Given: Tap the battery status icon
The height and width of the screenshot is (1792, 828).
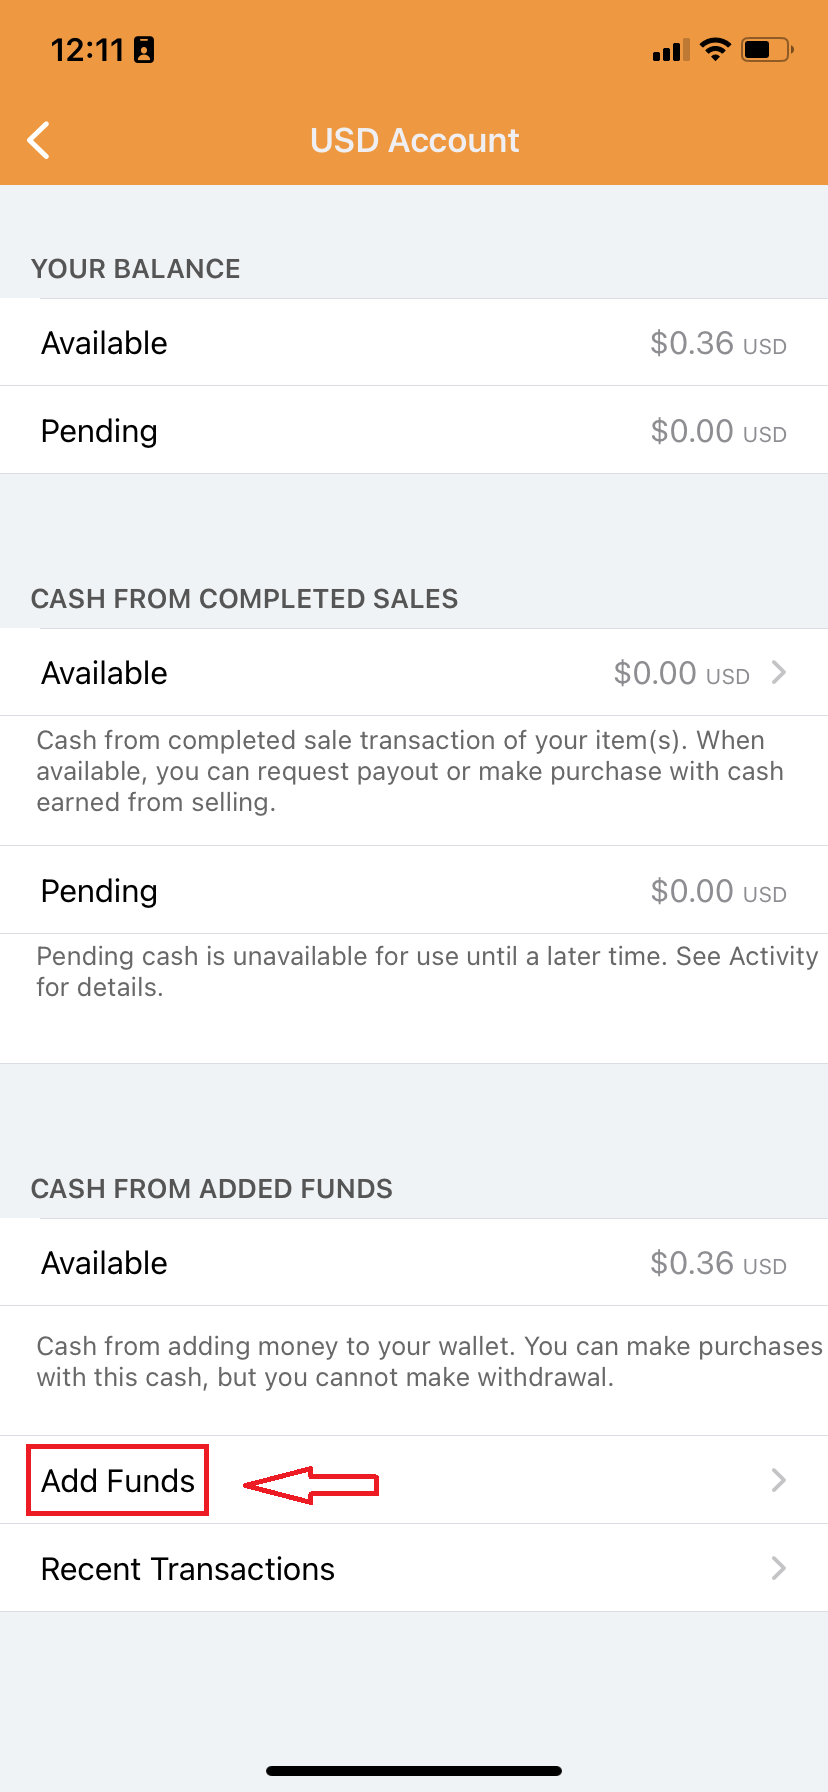Looking at the screenshot, I should [766, 49].
